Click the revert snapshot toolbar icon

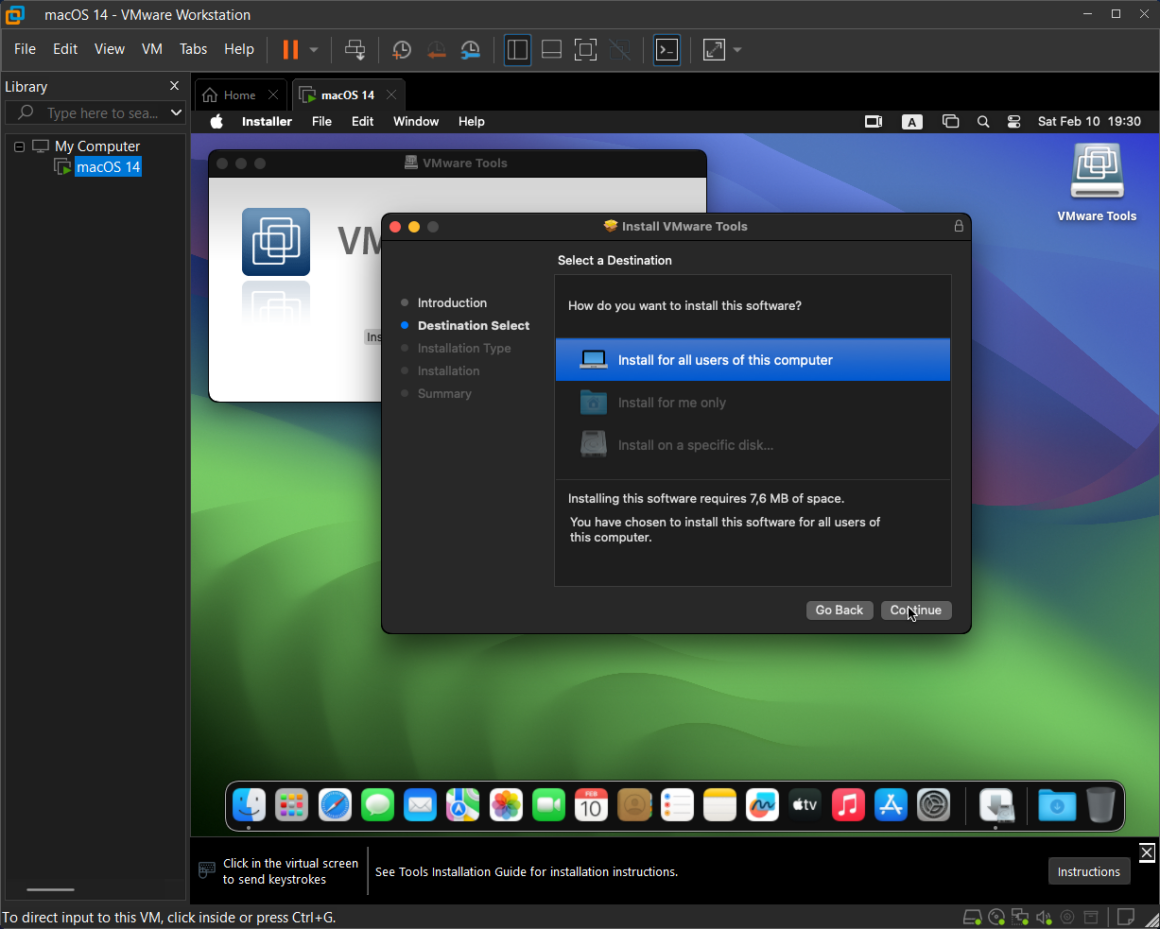(436, 50)
